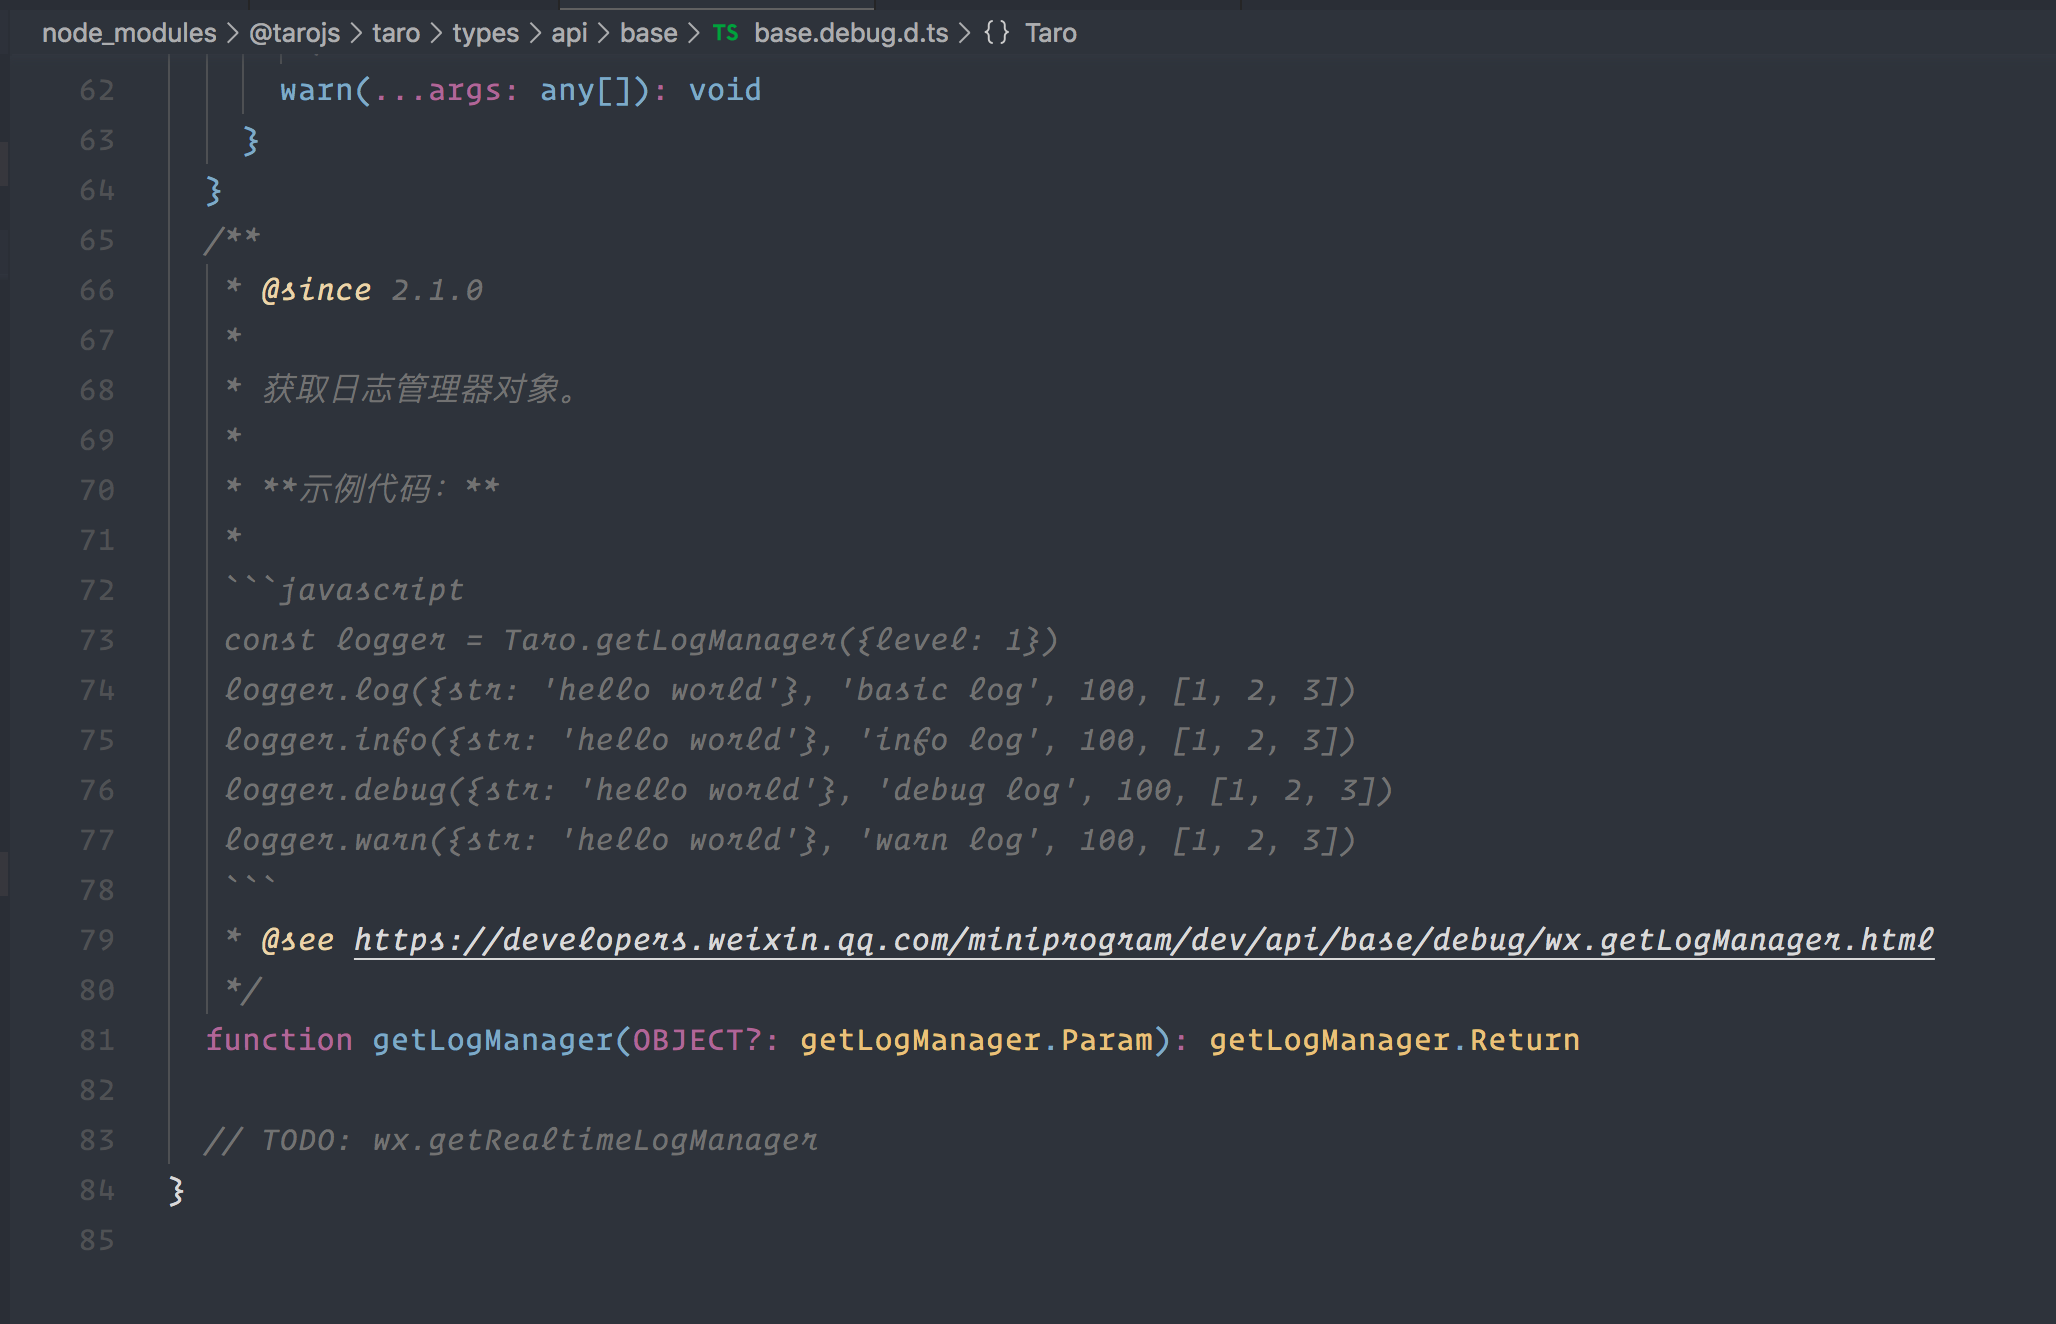This screenshot has width=2056, height=1324.
Task: Click the getLogManager.Param type annotation
Action: point(976,1040)
